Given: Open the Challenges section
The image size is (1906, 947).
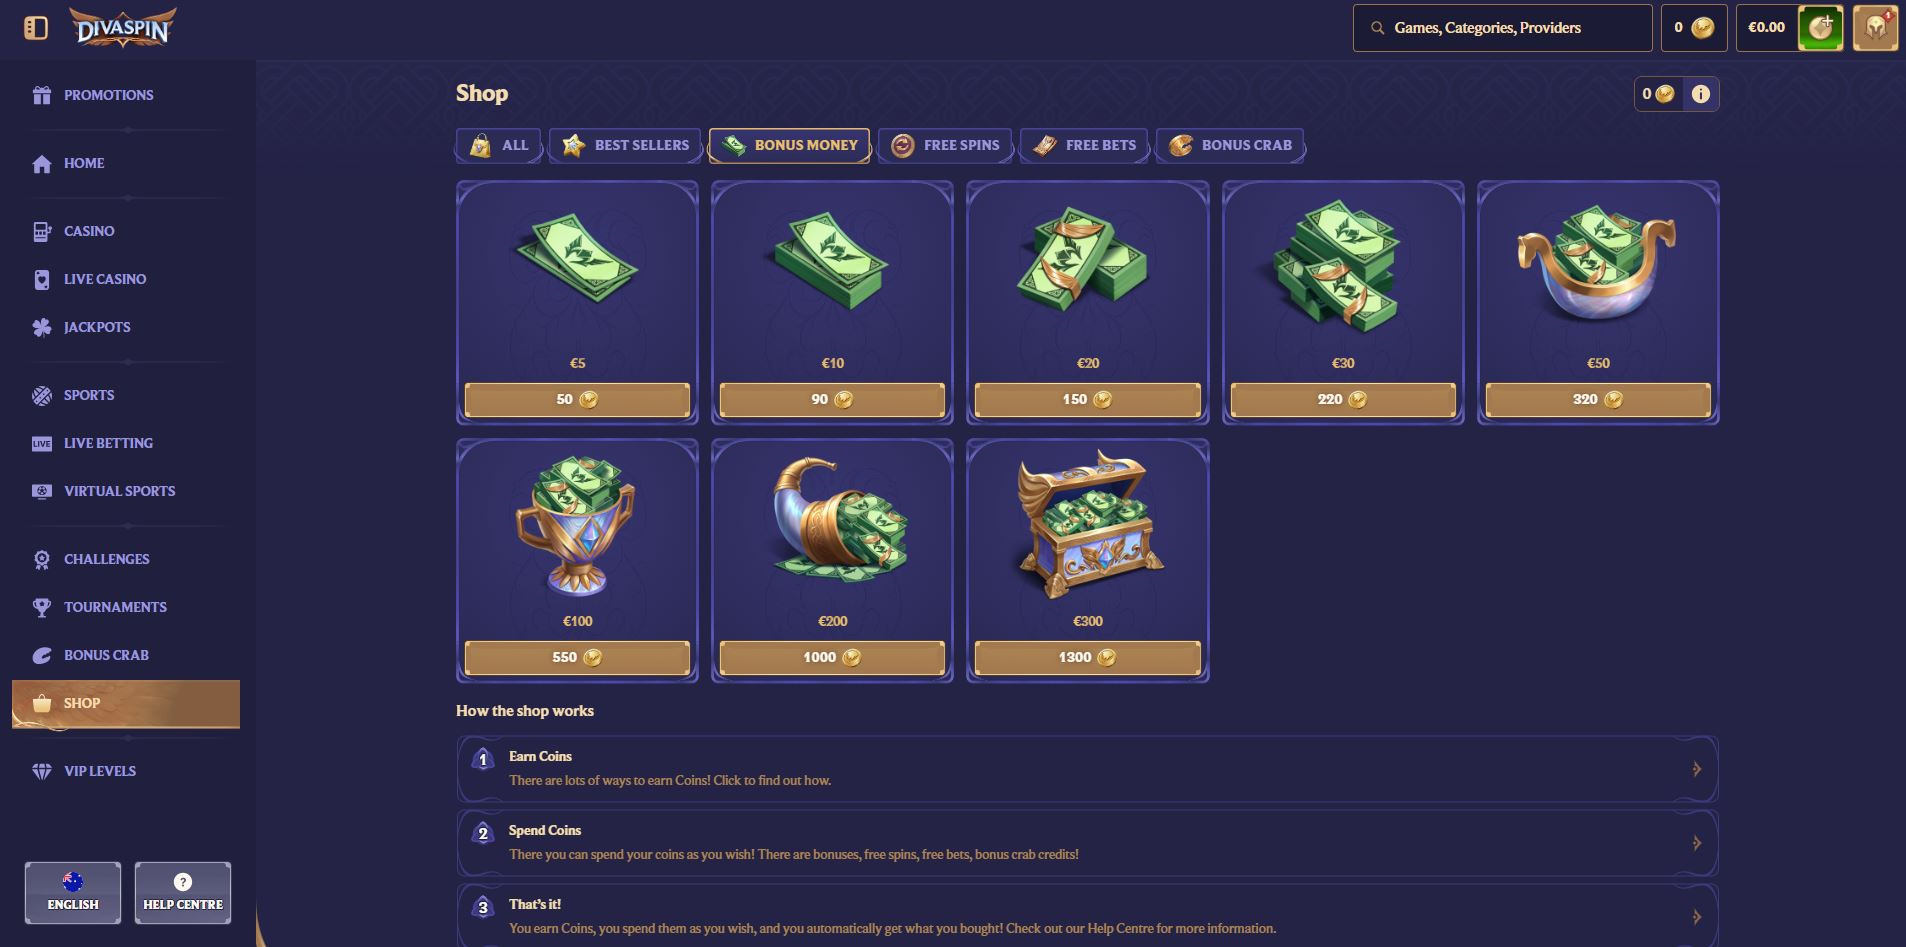Looking at the screenshot, I should 106,559.
